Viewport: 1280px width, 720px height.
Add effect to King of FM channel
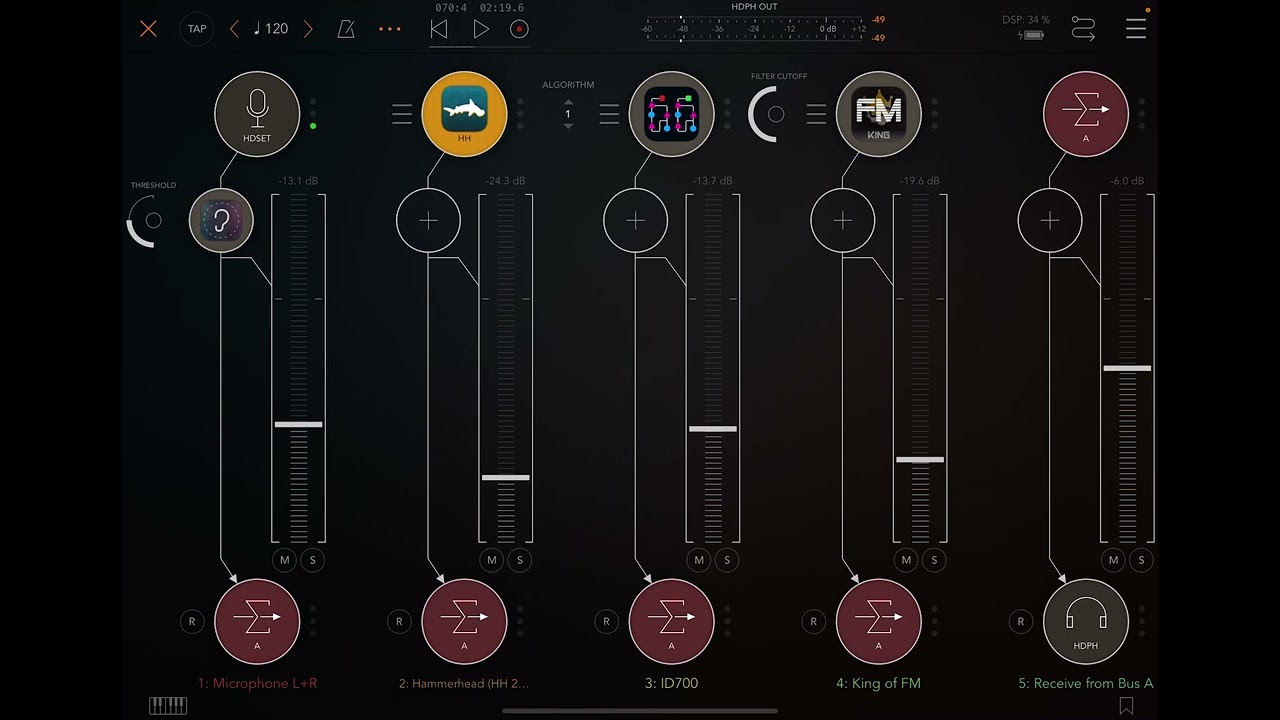pos(842,220)
